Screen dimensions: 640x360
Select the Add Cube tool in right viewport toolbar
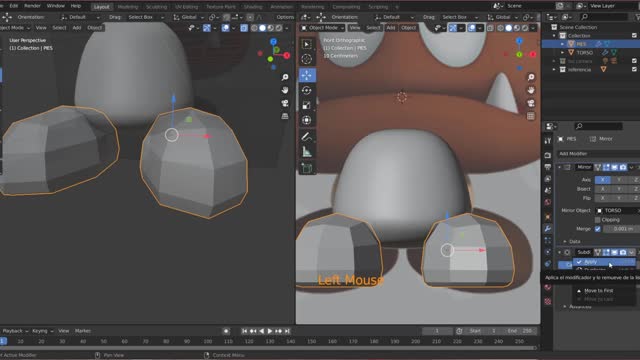[307, 168]
